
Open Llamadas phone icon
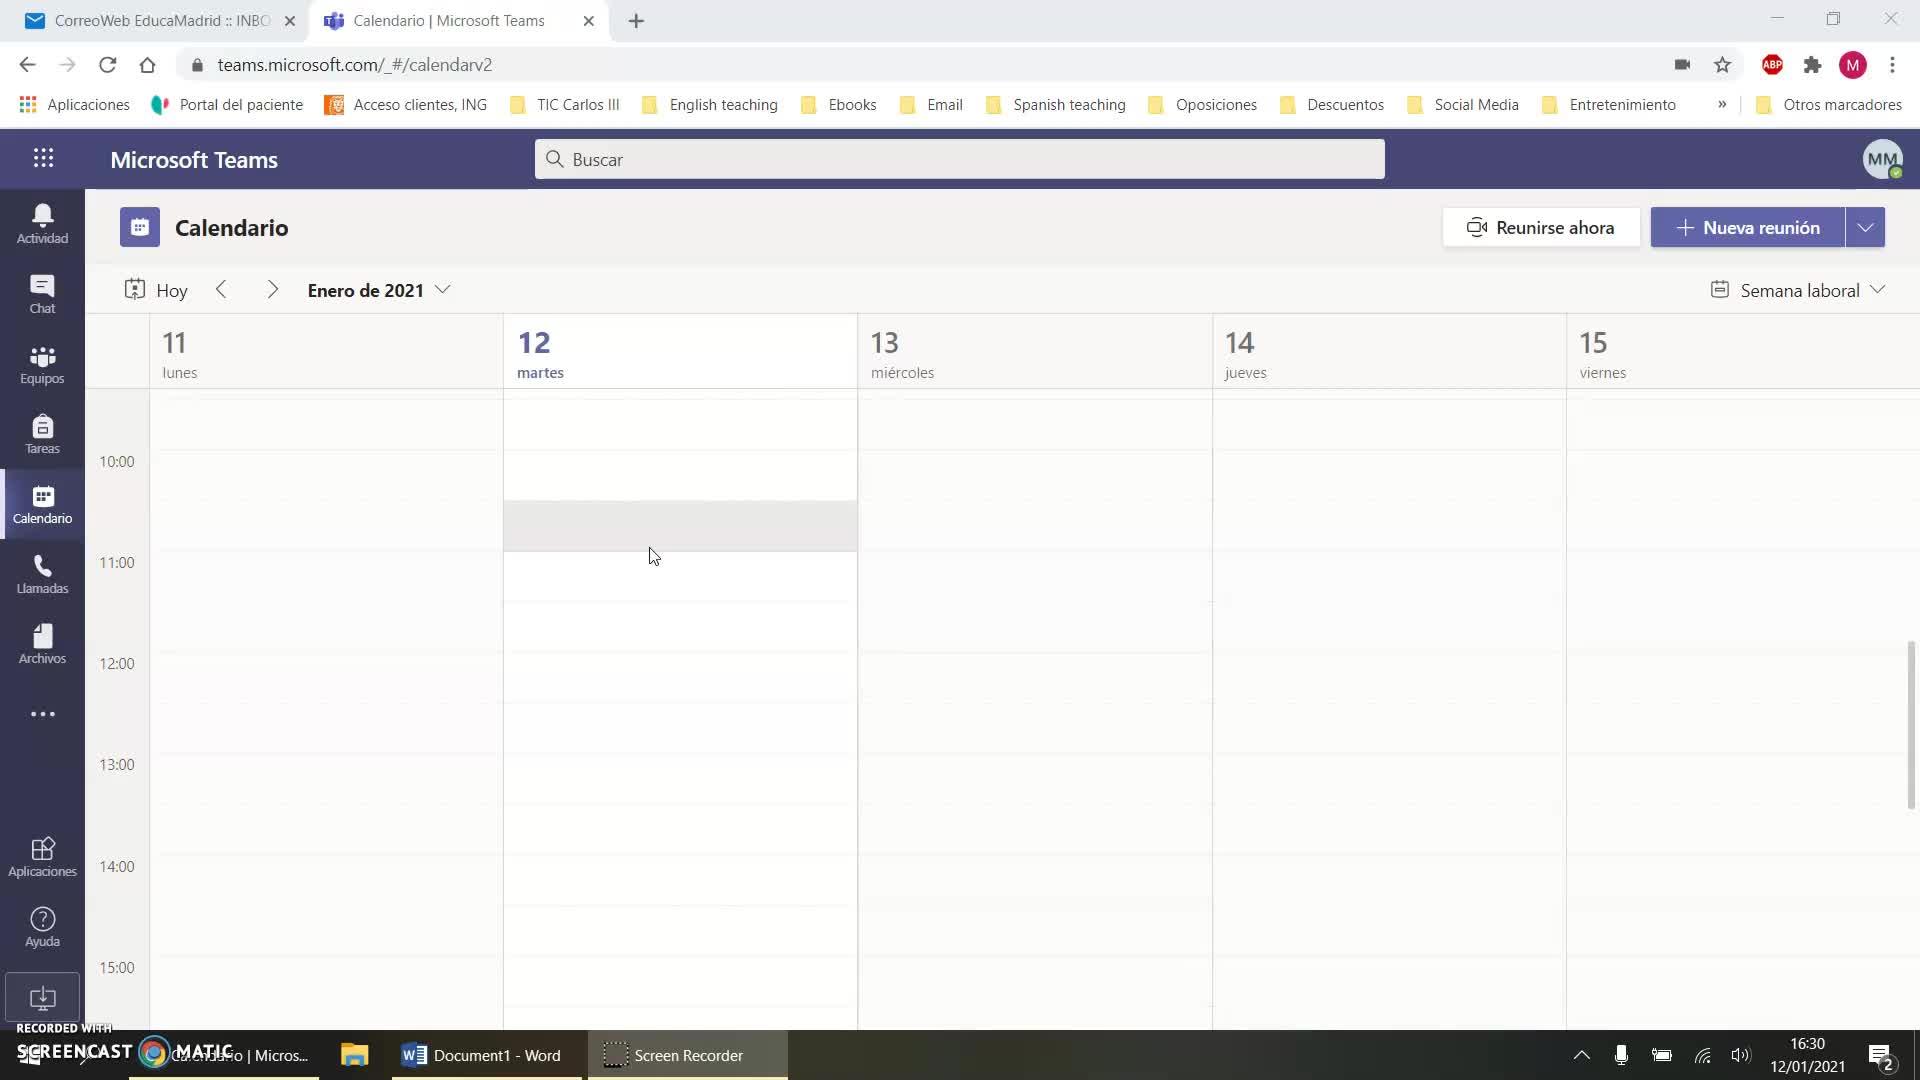point(42,574)
